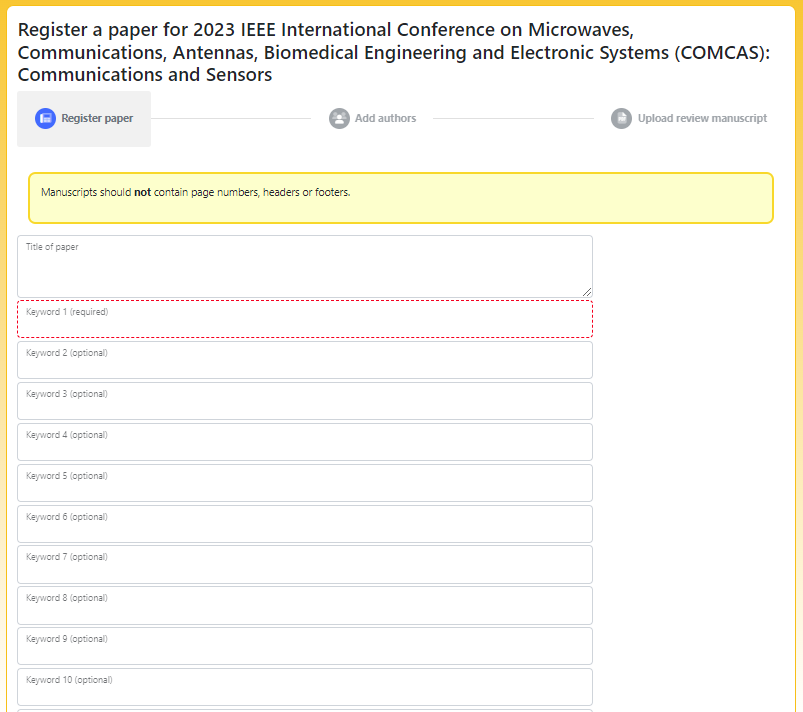
Task: Click the Keyword 5 (optional) field
Action: [305, 483]
